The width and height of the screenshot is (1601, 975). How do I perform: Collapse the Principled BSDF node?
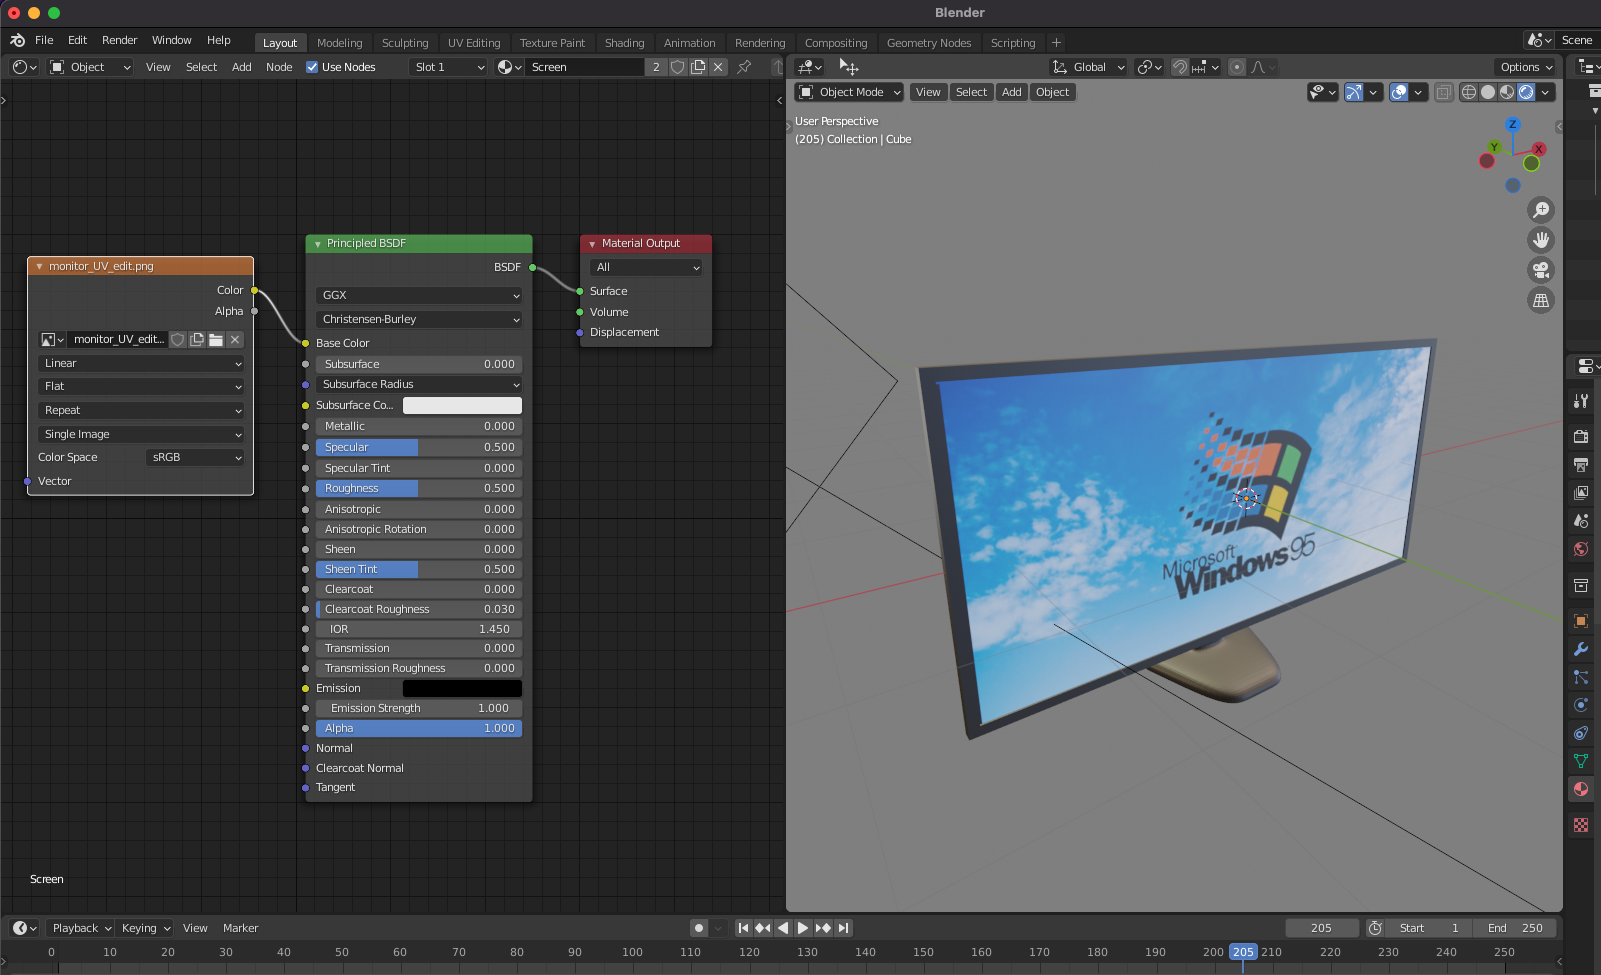click(x=318, y=244)
